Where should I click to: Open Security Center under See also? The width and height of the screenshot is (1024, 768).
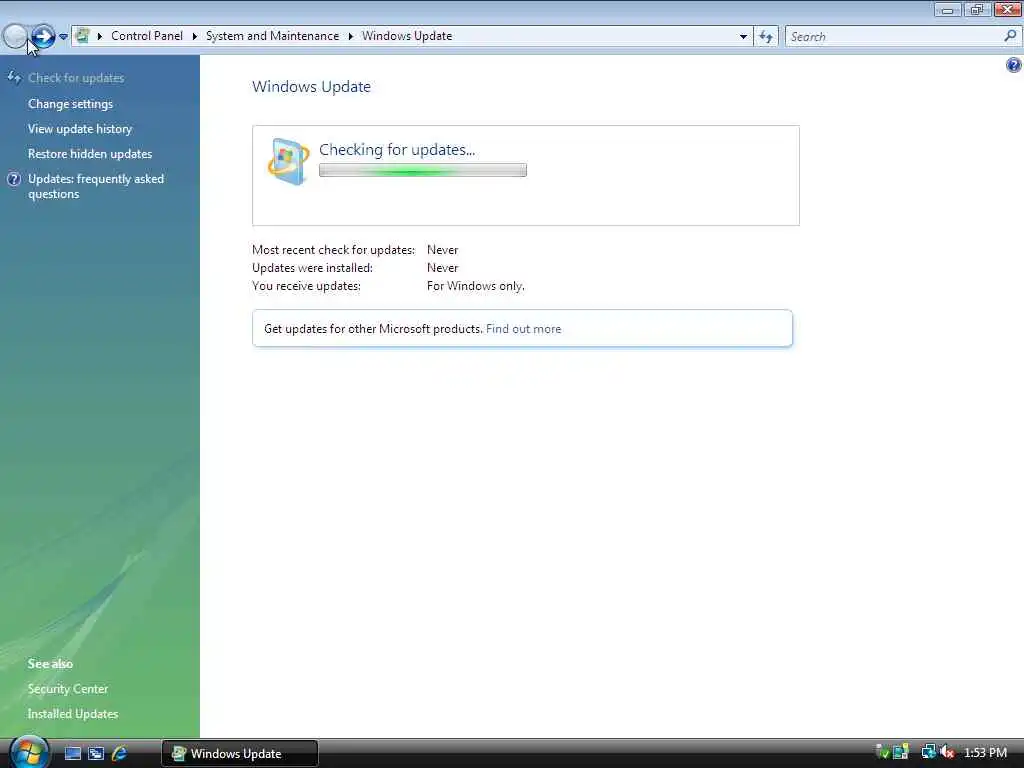[x=68, y=689]
